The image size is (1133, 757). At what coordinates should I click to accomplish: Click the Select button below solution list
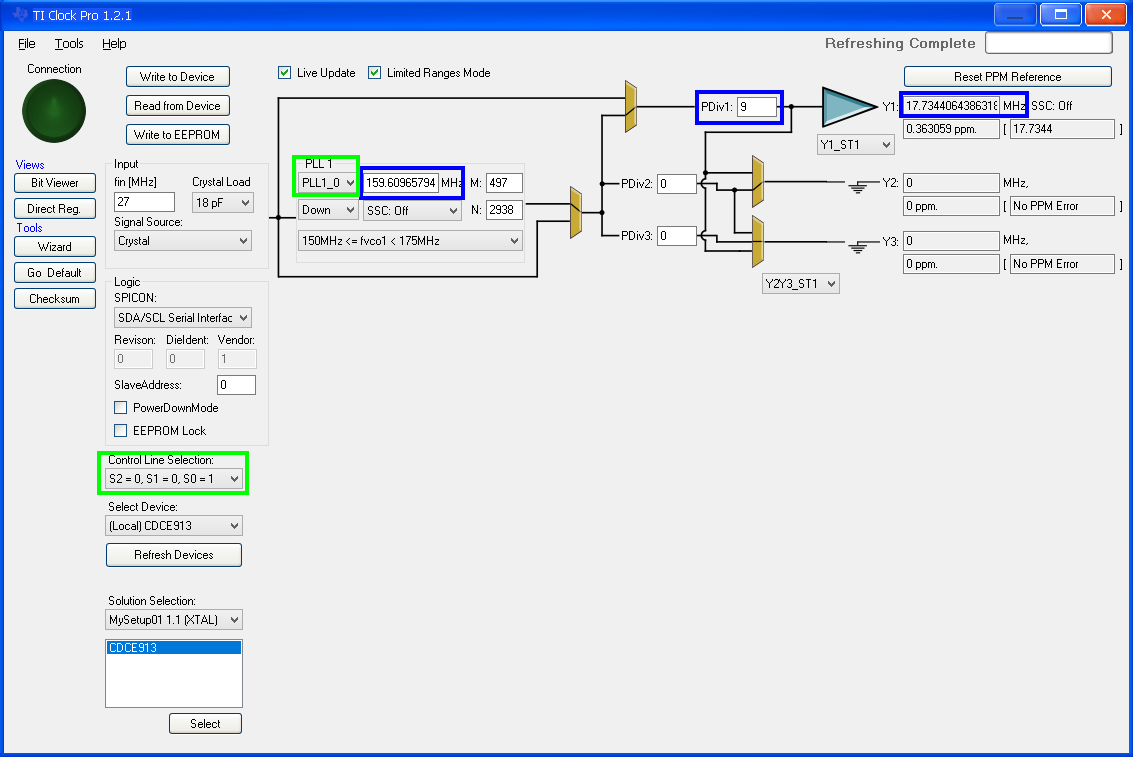pos(205,723)
